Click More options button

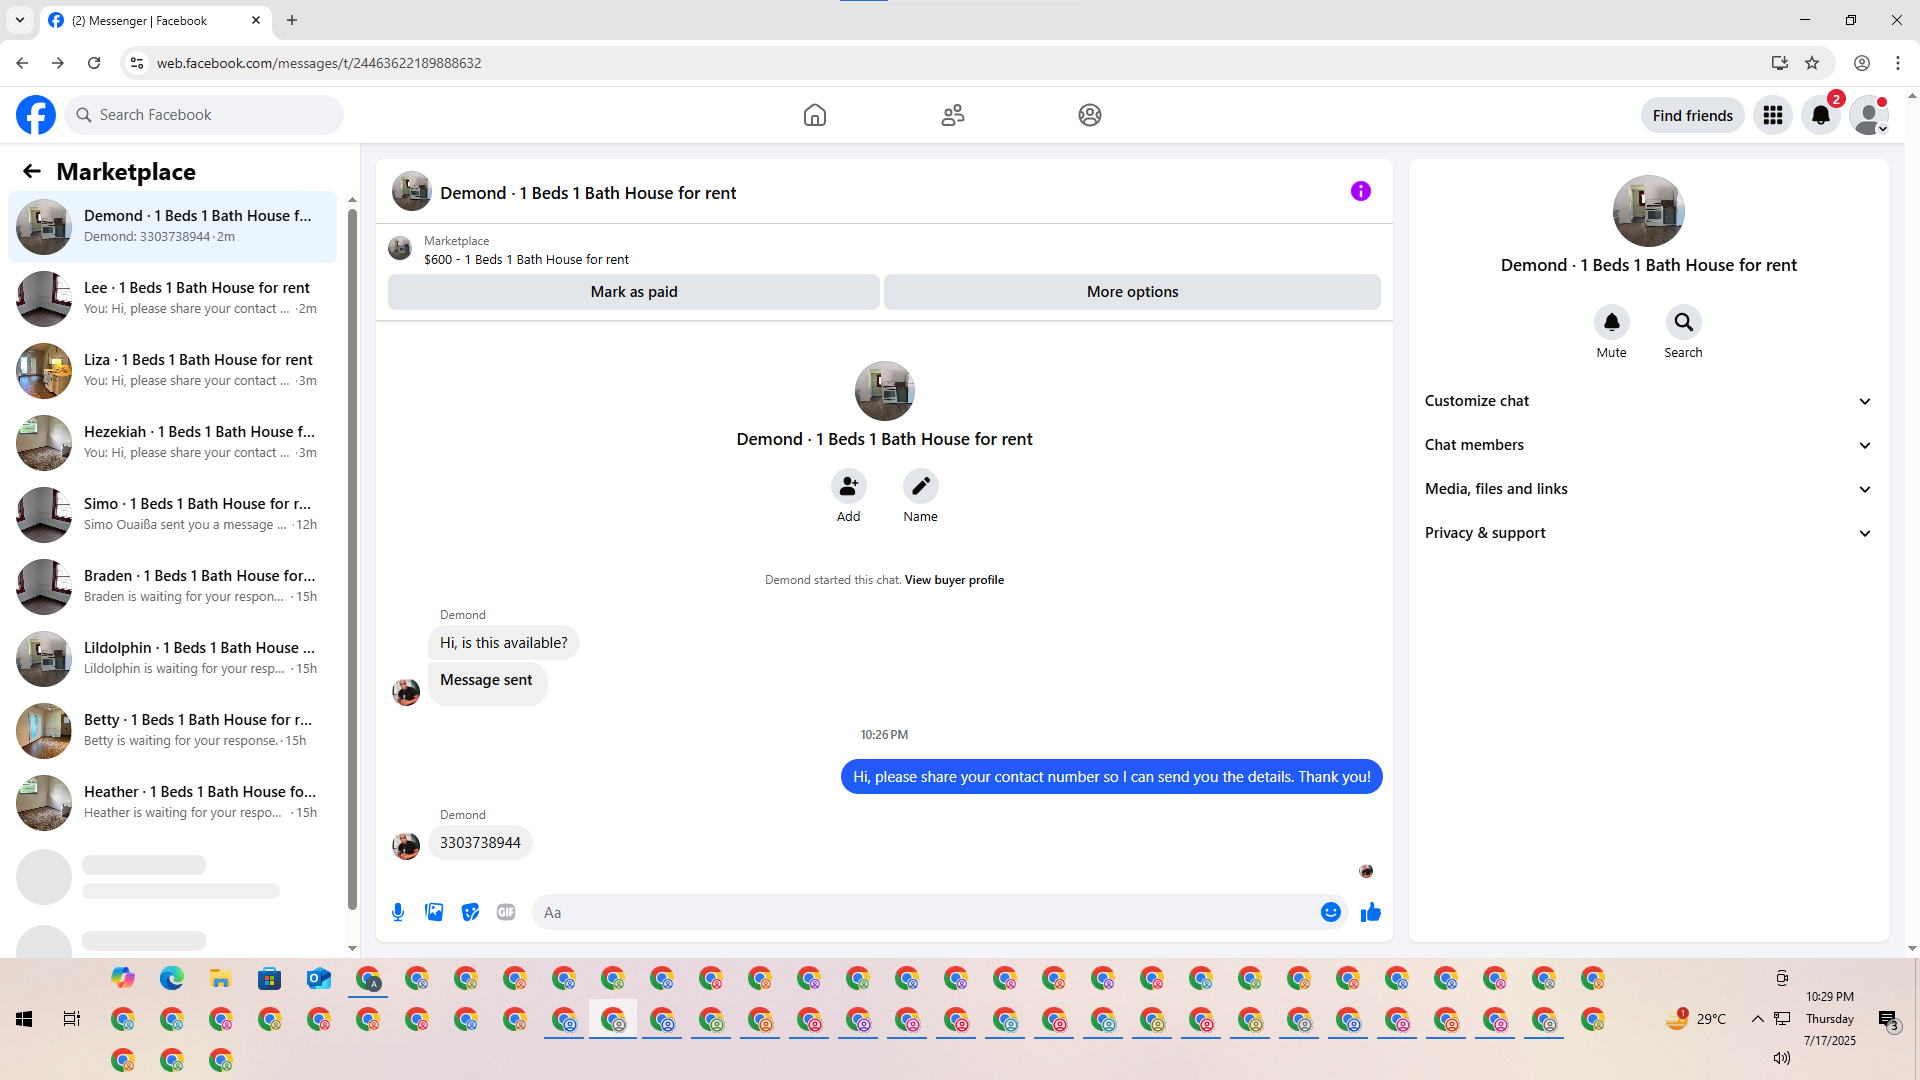[1132, 292]
